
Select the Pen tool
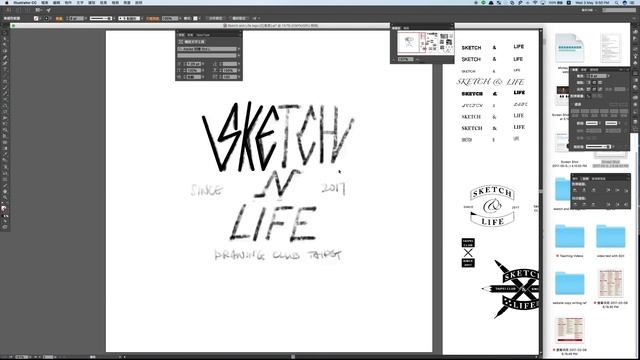click(x=5, y=57)
